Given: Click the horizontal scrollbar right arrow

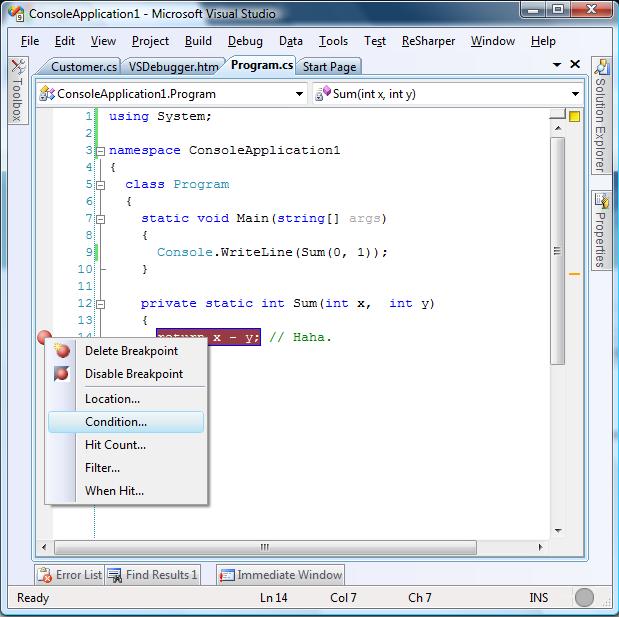Looking at the screenshot, I should [x=540, y=547].
